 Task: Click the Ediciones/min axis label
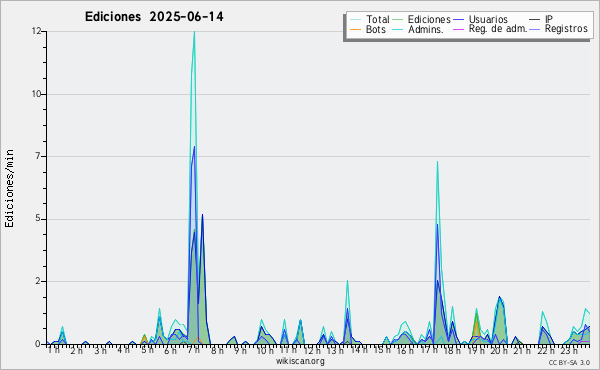pyautogui.click(x=9, y=188)
